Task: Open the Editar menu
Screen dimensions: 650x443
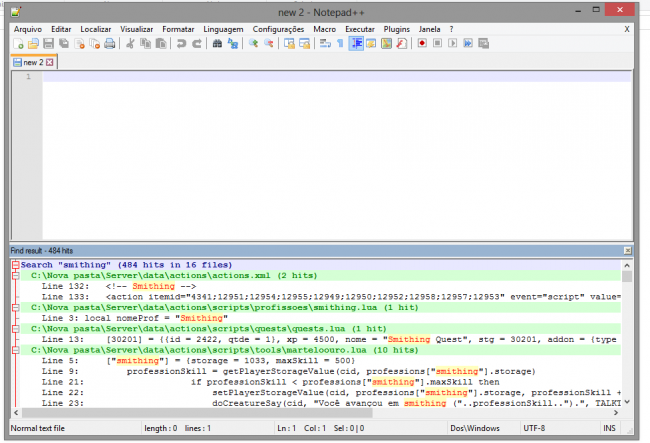Action: (x=61, y=29)
